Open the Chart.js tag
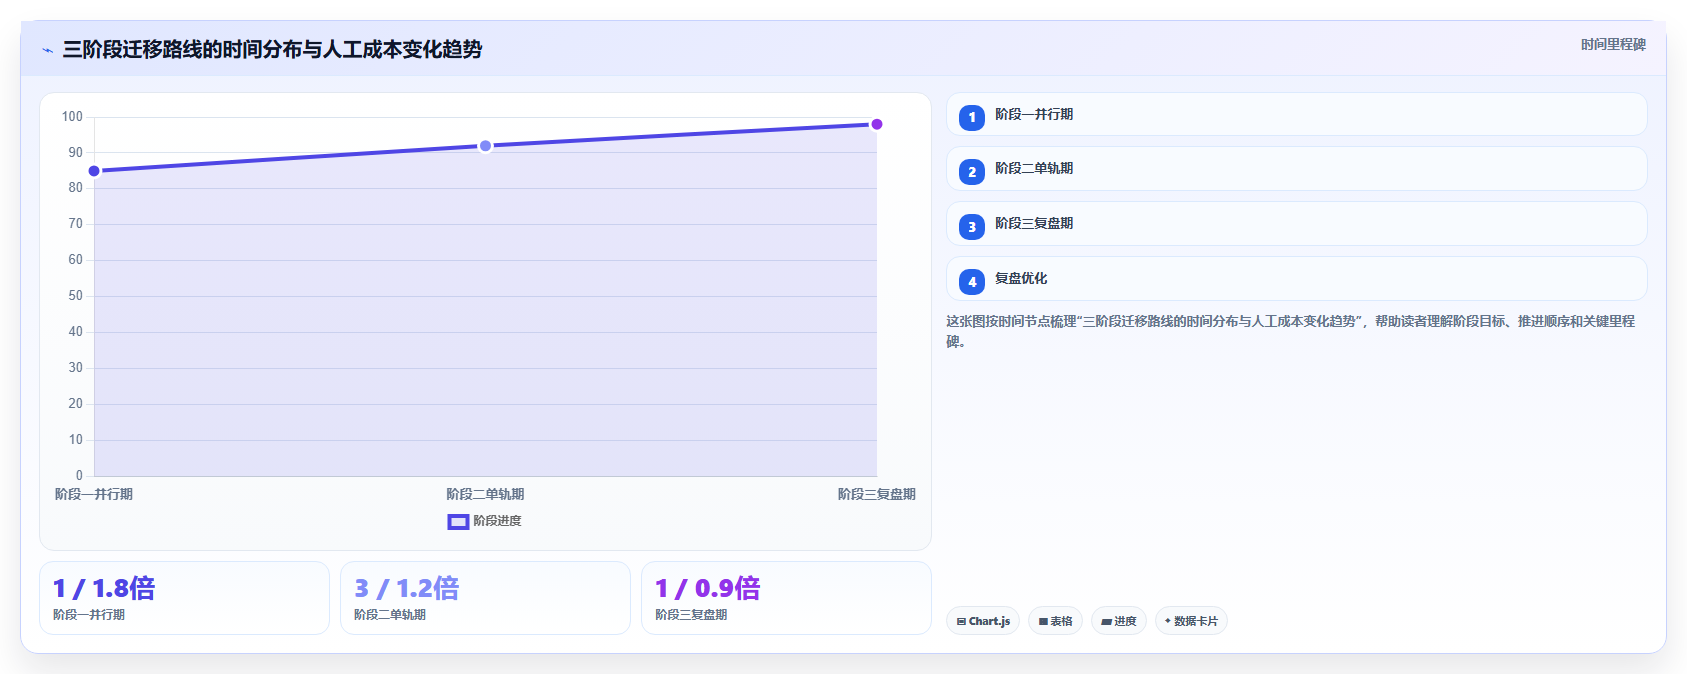 983,621
